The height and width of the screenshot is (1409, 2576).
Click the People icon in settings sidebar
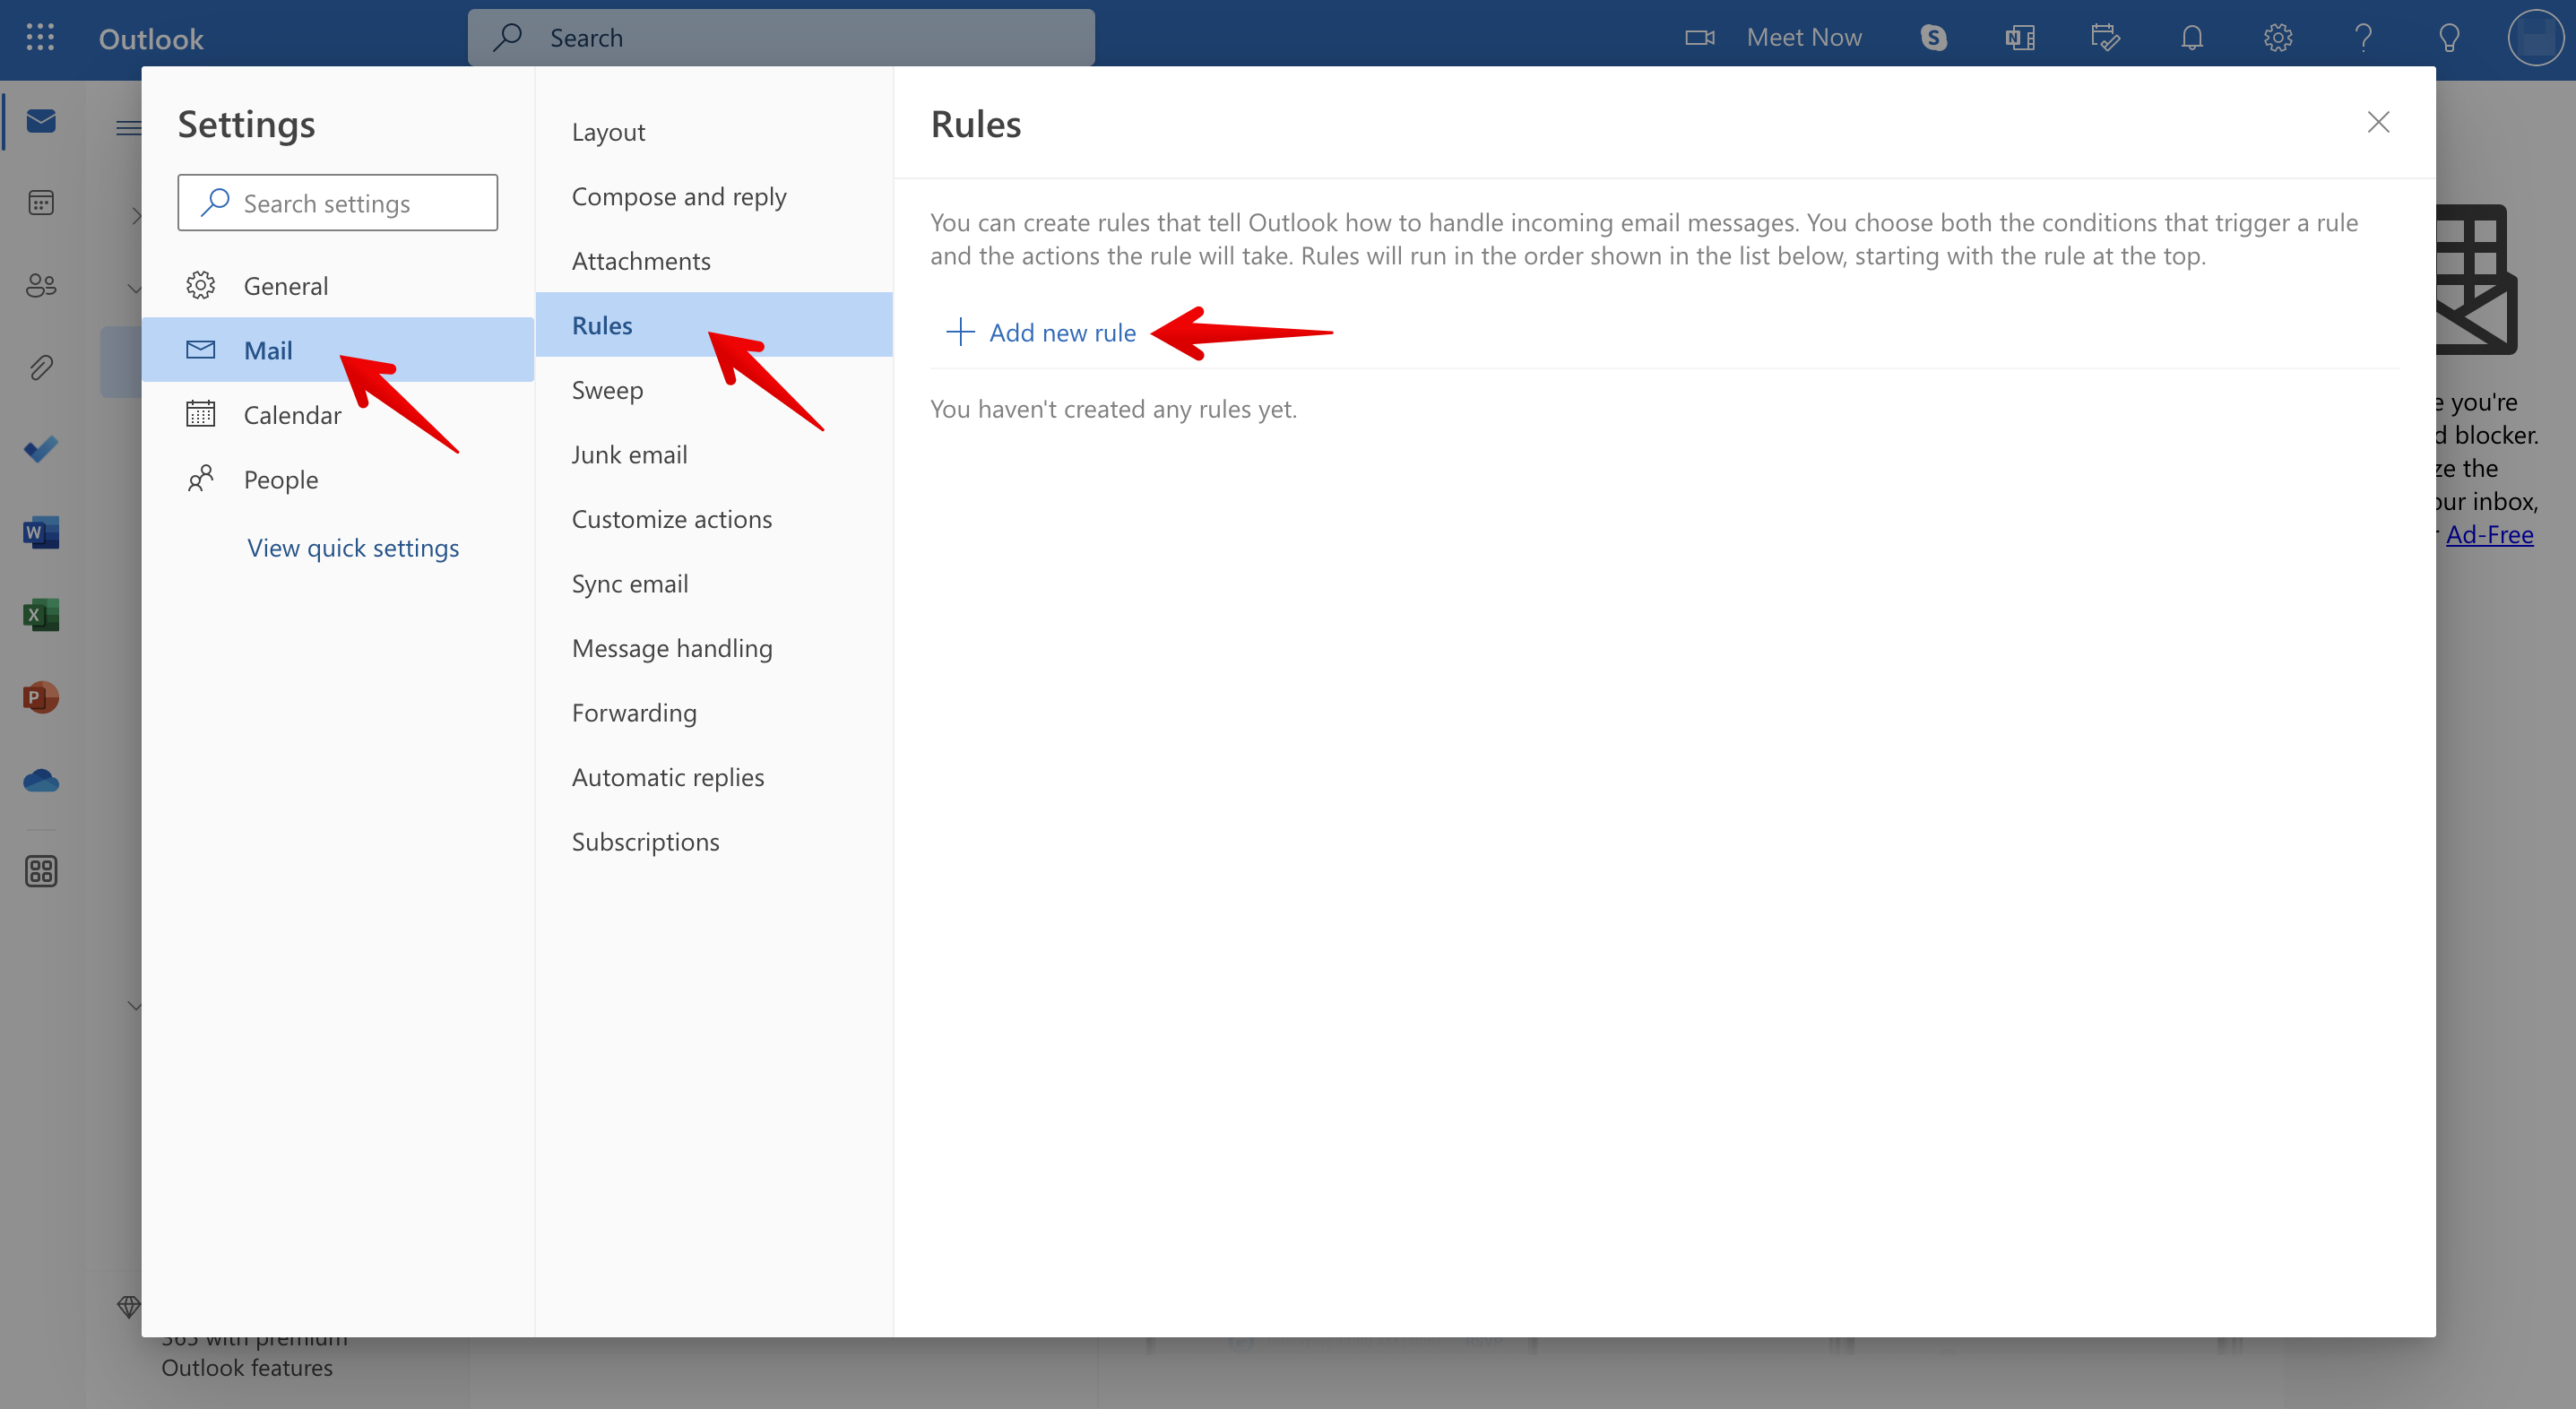tap(202, 479)
